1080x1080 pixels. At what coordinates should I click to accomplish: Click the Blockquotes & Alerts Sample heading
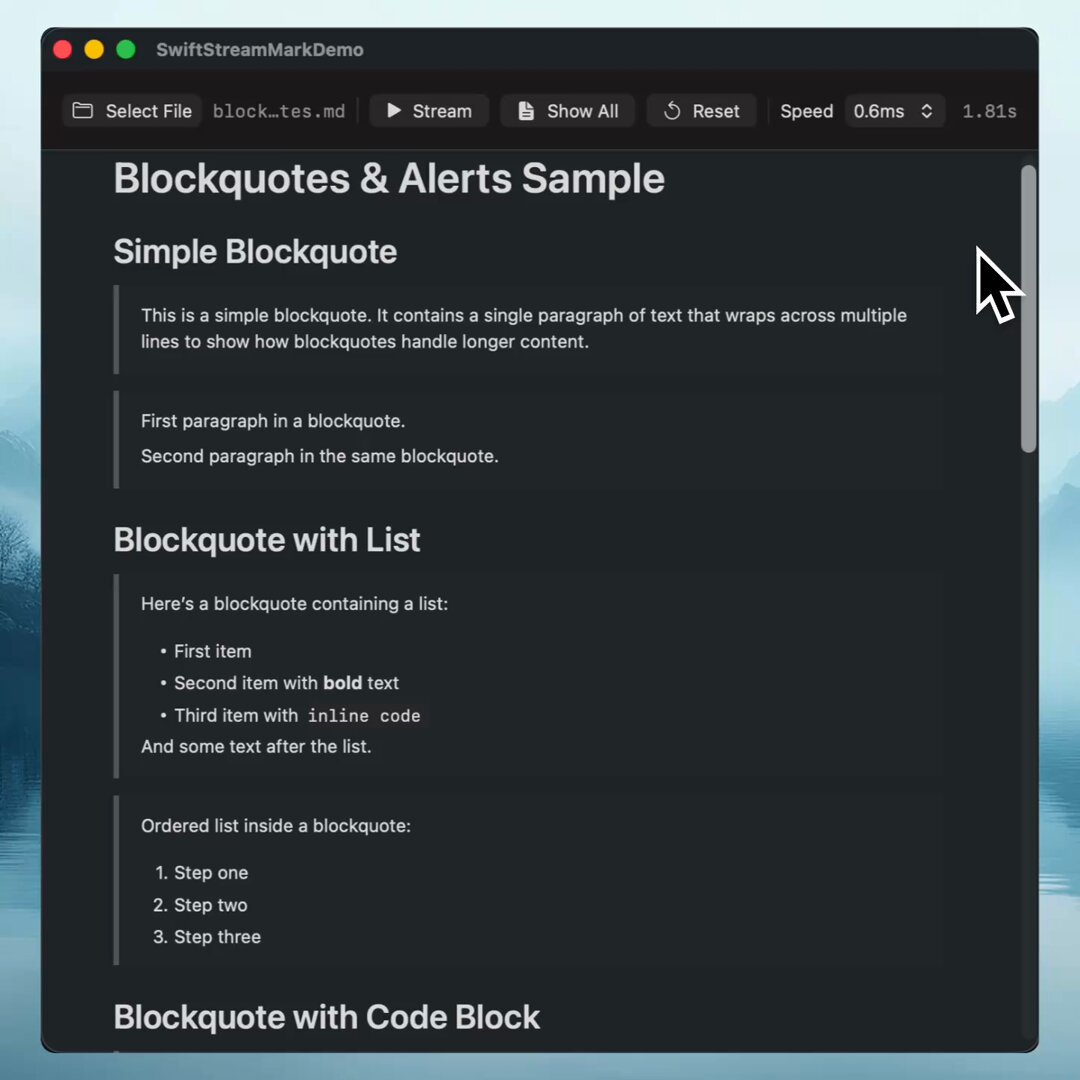point(389,179)
